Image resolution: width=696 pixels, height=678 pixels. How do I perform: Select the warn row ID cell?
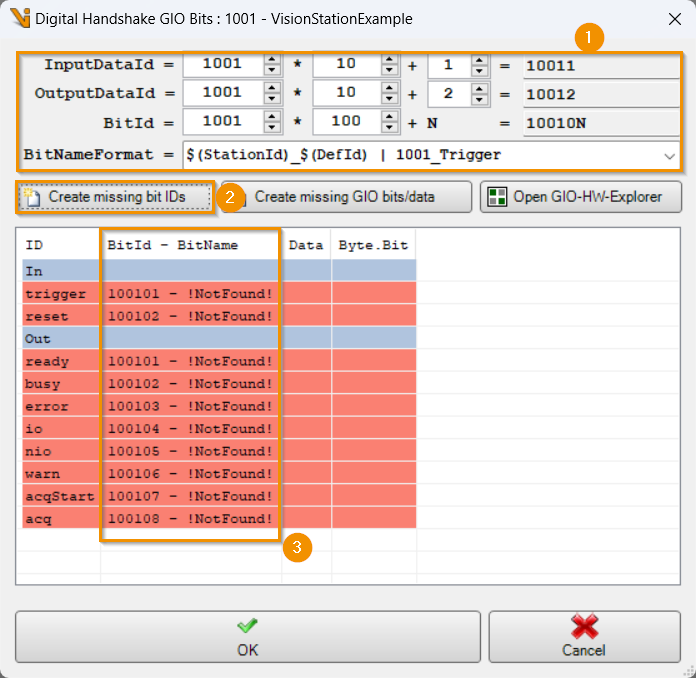tap(61, 474)
